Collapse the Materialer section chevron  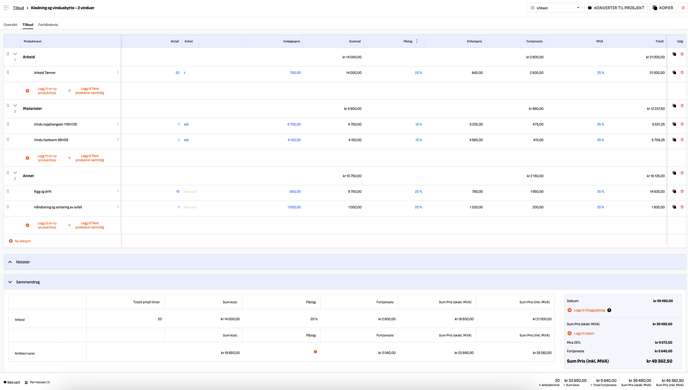tap(15, 106)
